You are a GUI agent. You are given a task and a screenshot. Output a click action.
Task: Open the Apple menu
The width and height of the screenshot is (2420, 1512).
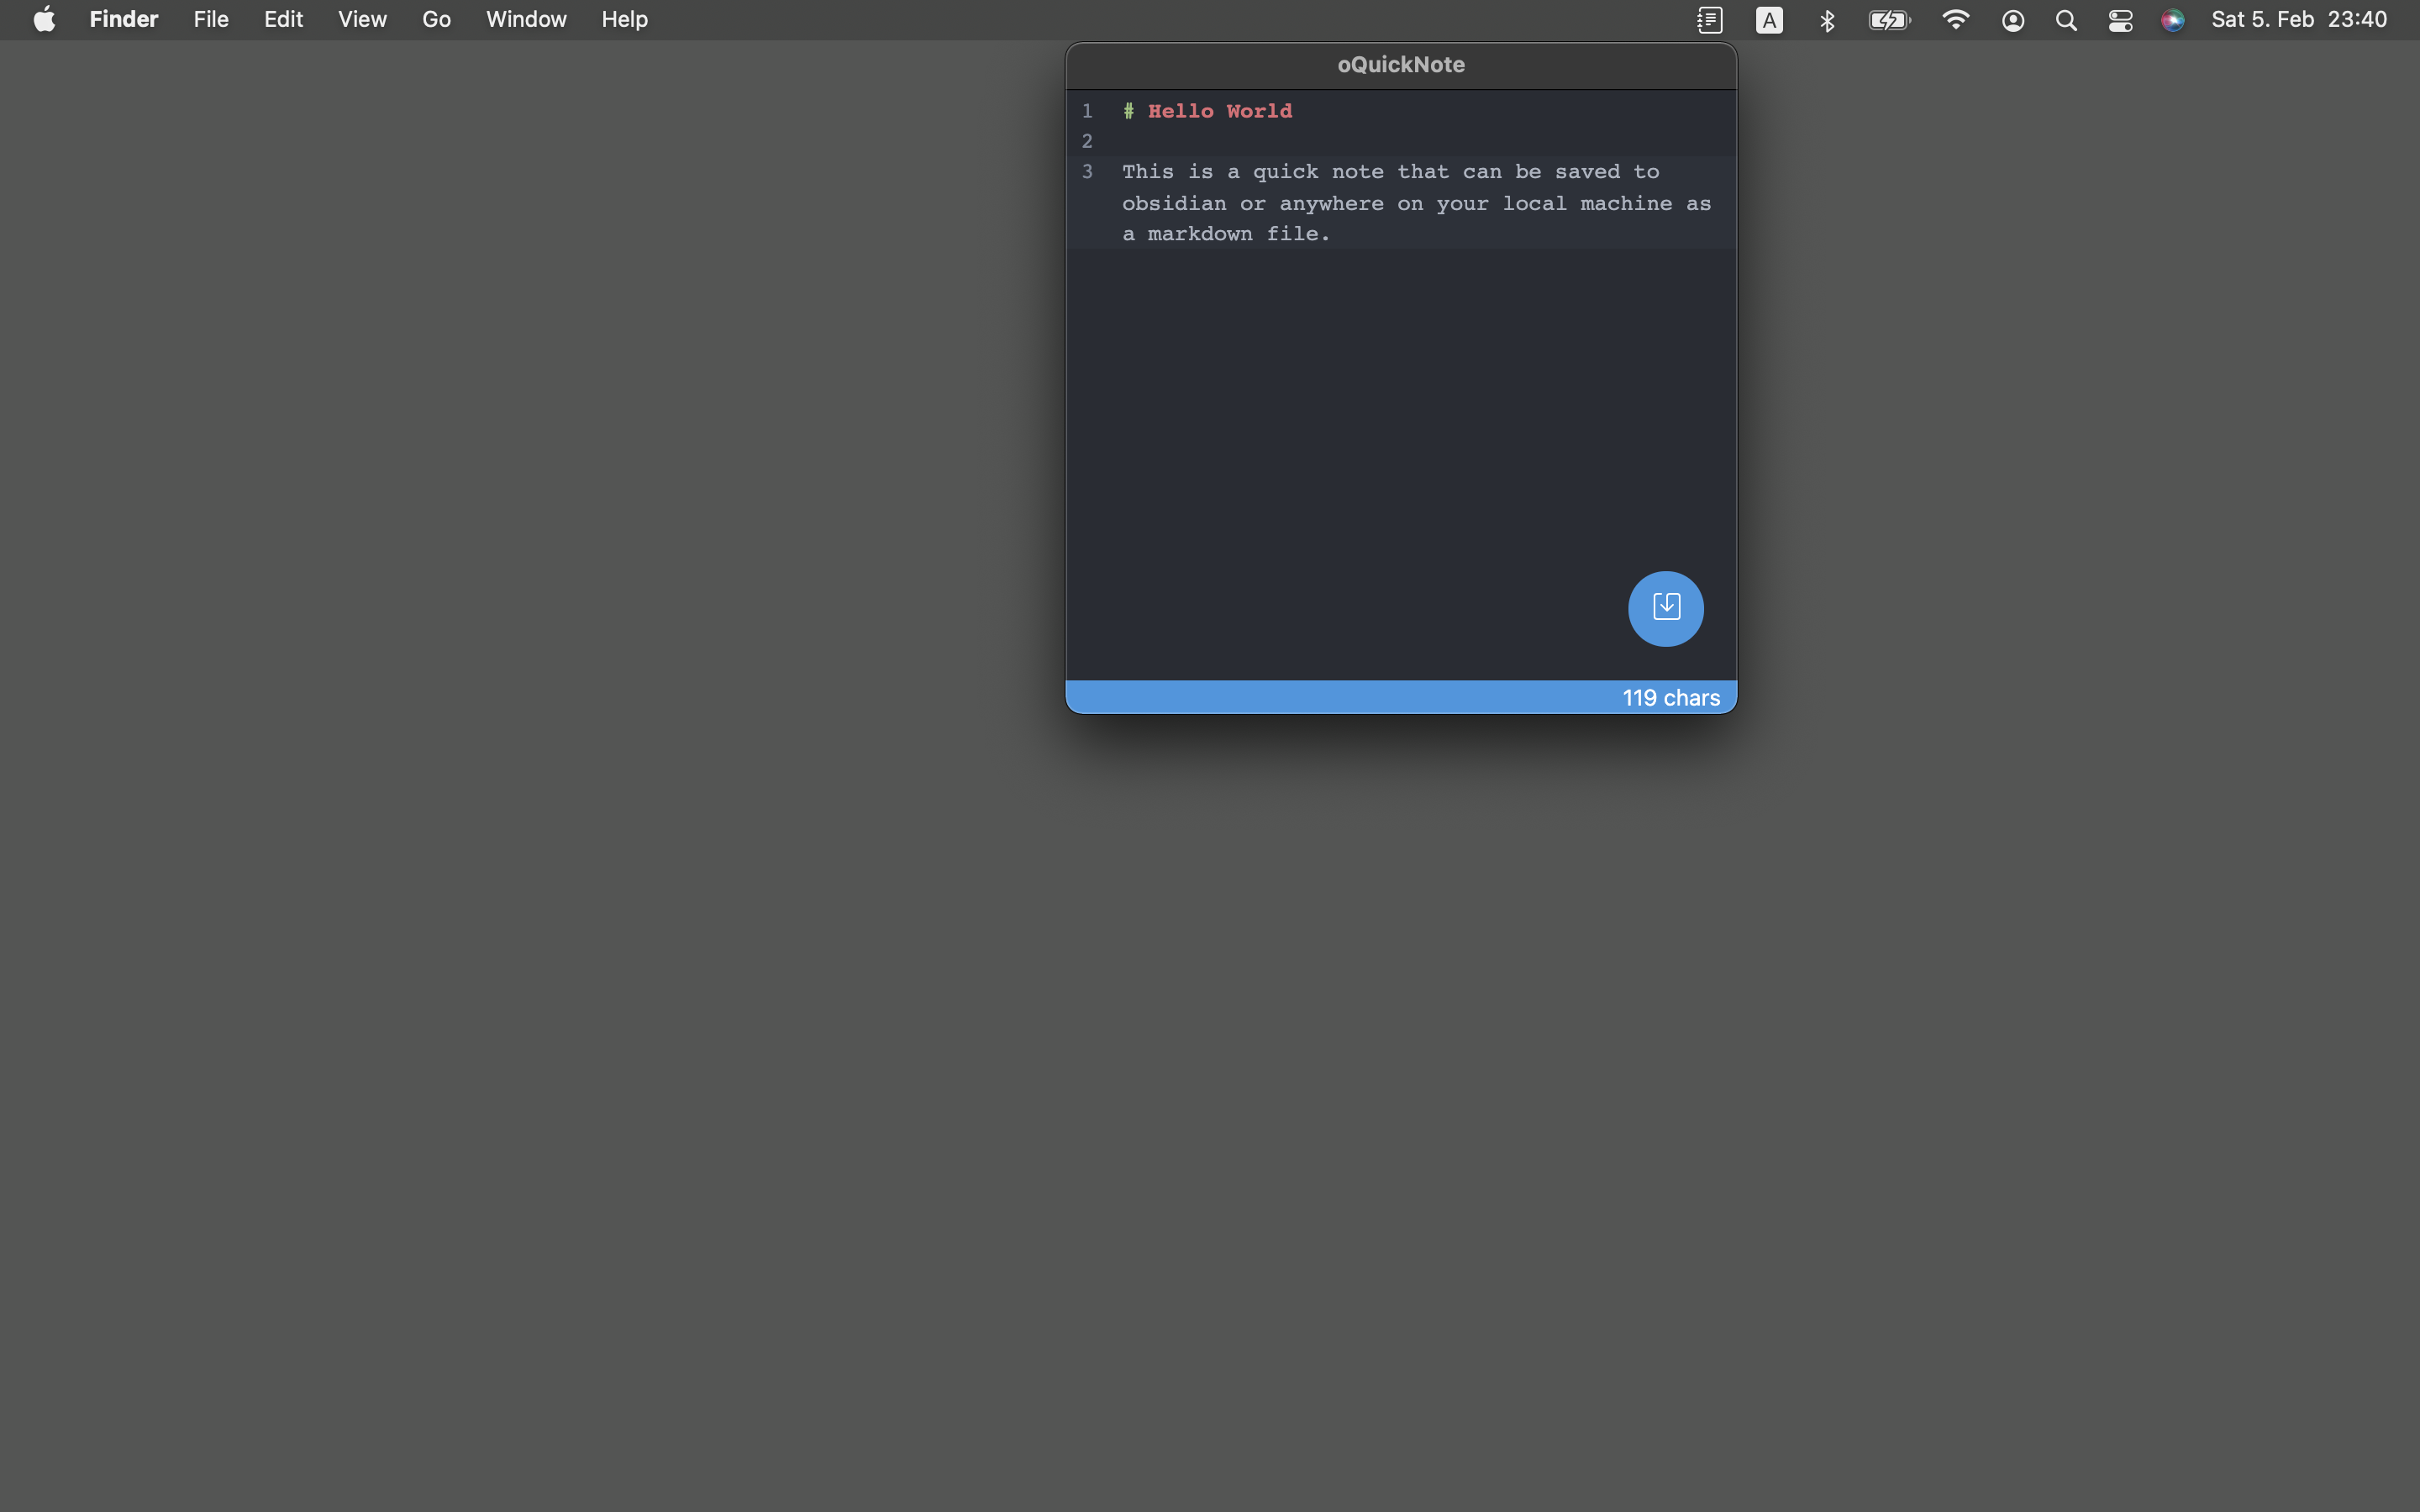point(44,19)
